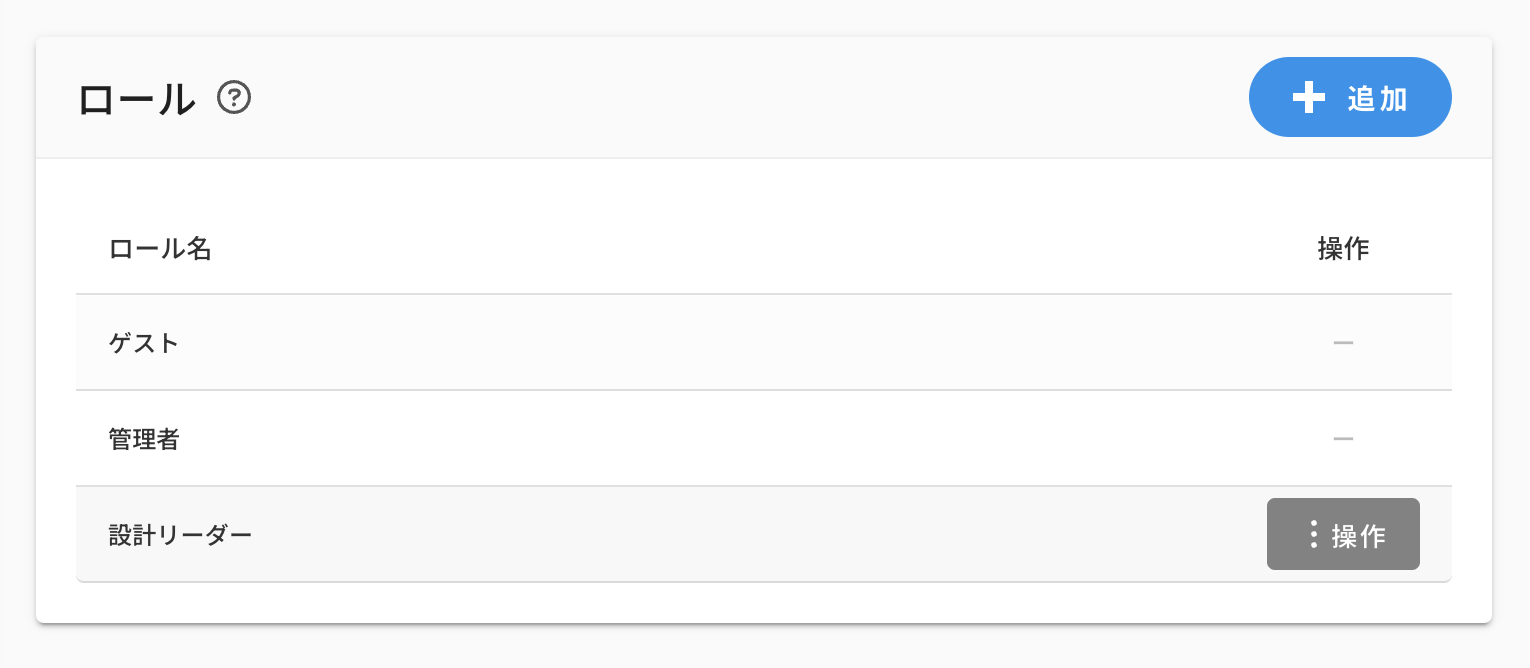Viewport: 1530px width, 668px height.
Task: Open the 操作 menu for 設計リーダー
Action: 1343,534
